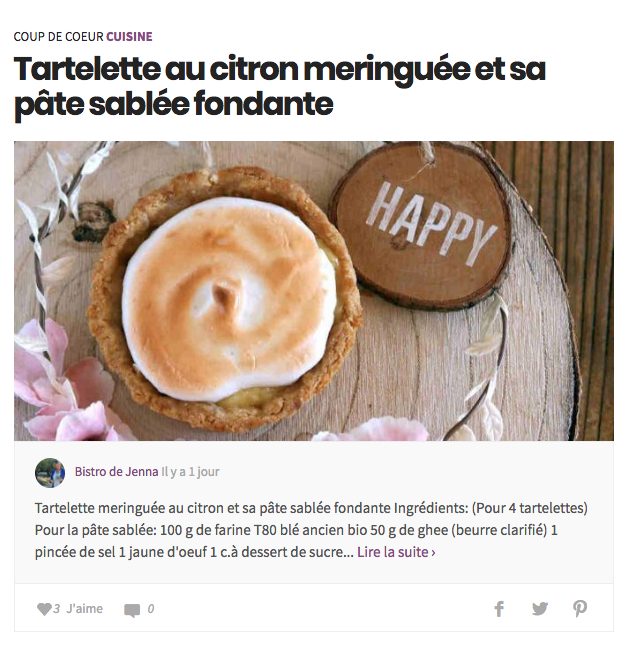Click the chevron after Lire la suite
Image resolution: width=633 pixels, height=655 pixels.
[433, 553]
